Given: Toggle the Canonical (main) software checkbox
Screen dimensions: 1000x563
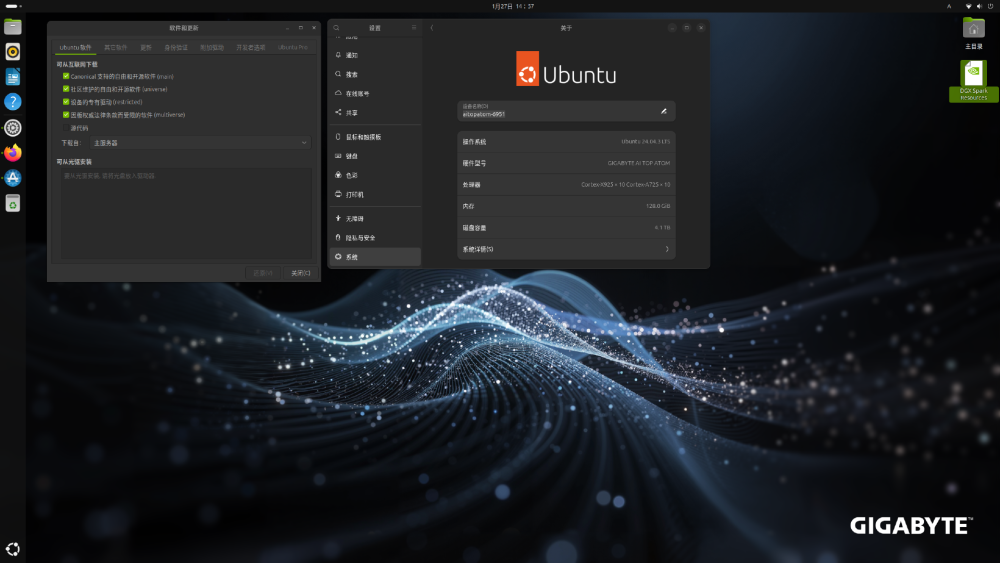Looking at the screenshot, I should (66, 77).
